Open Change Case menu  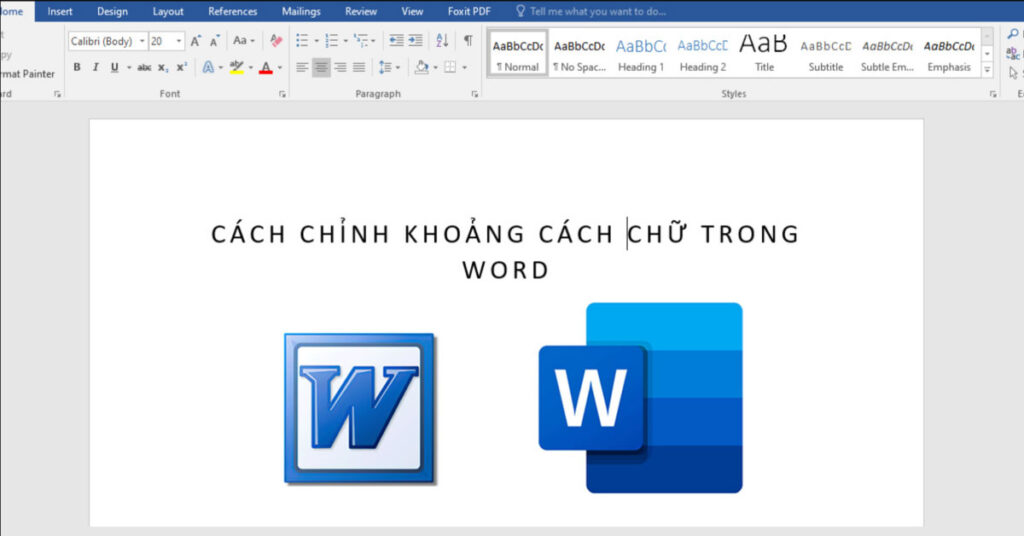[244, 40]
